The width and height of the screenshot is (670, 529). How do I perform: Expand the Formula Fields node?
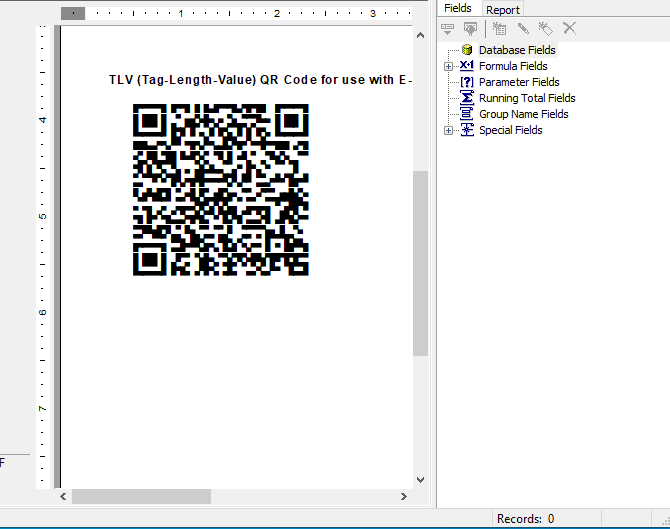click(448, 66)
